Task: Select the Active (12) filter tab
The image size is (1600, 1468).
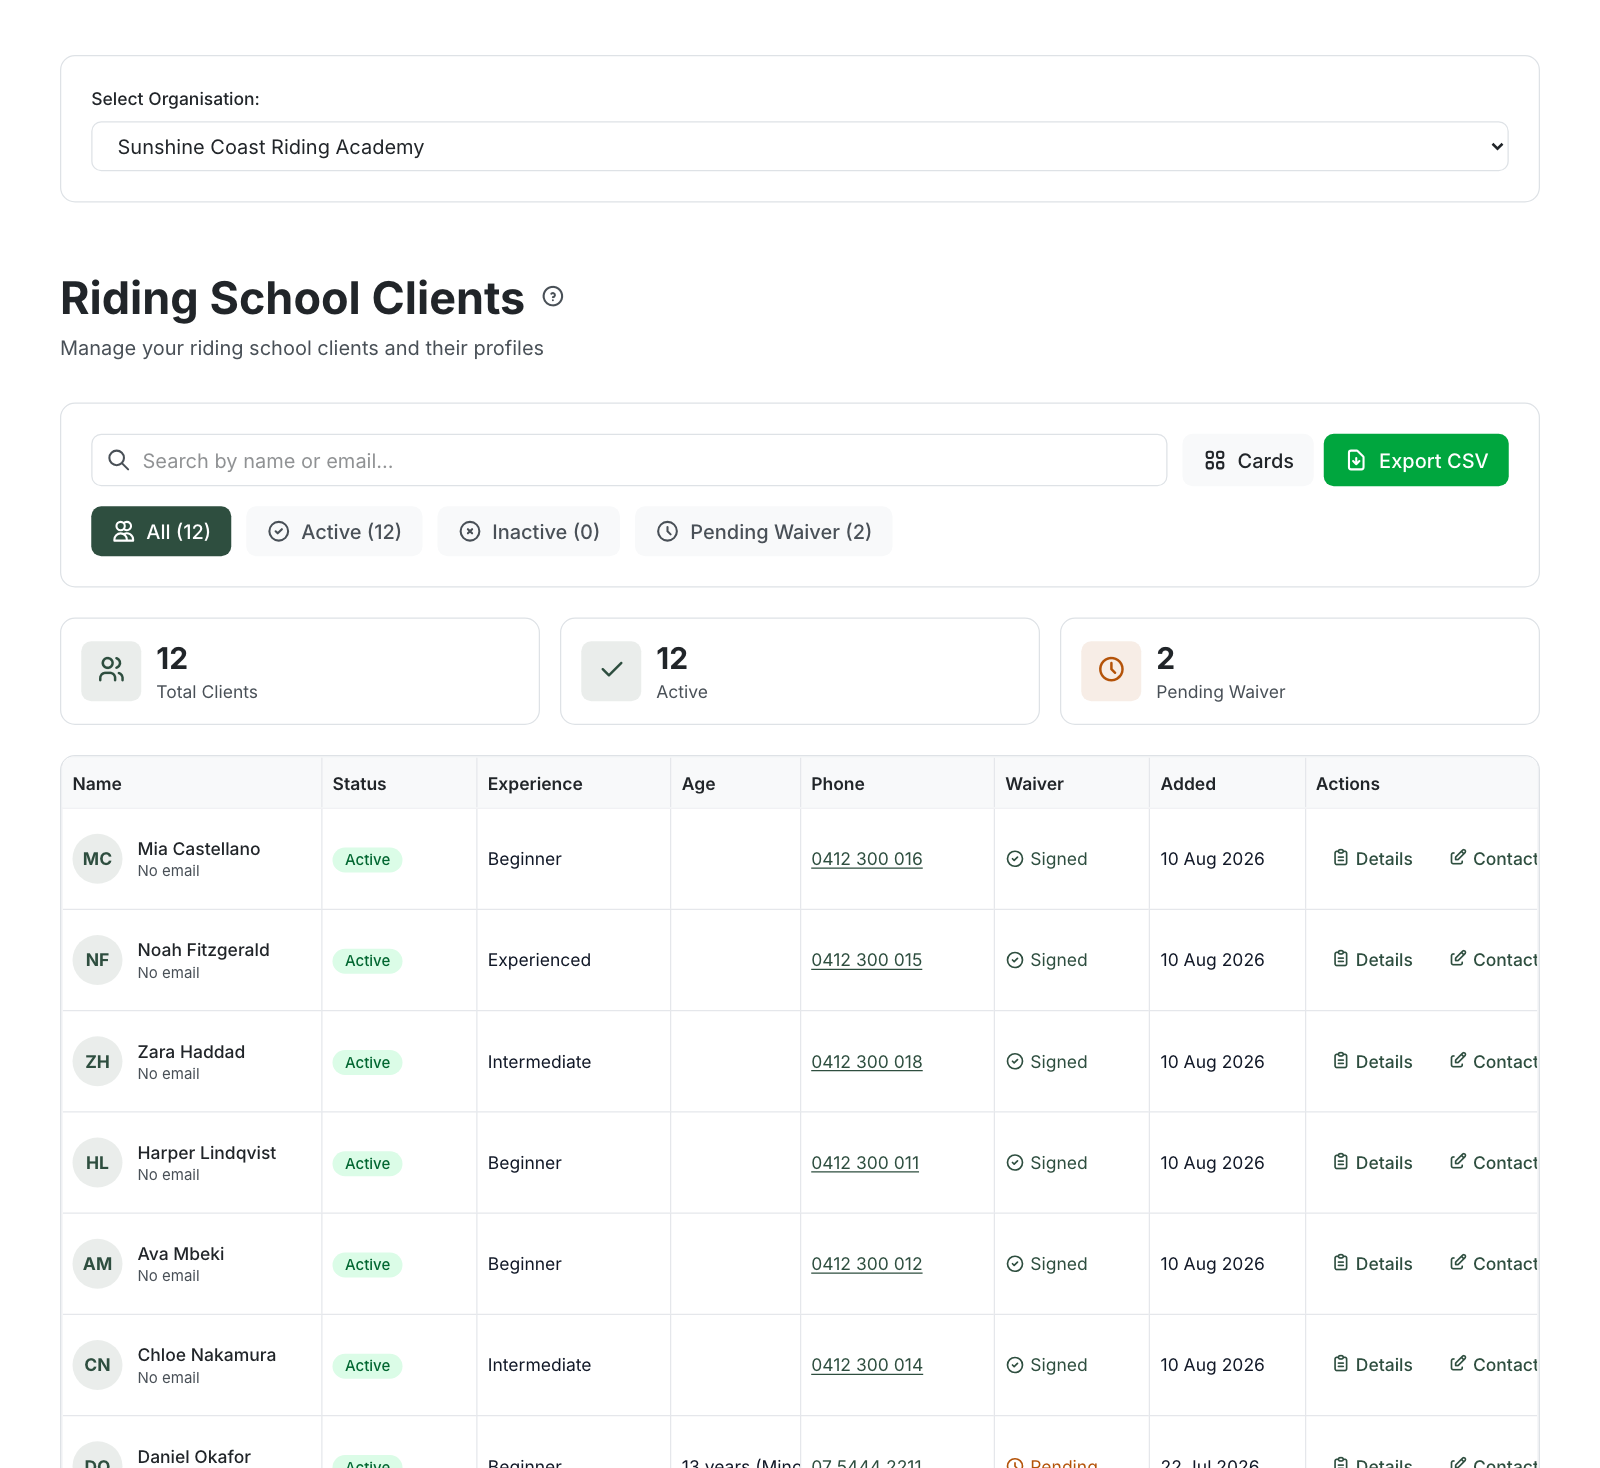Action: click(x=334, y=531)
